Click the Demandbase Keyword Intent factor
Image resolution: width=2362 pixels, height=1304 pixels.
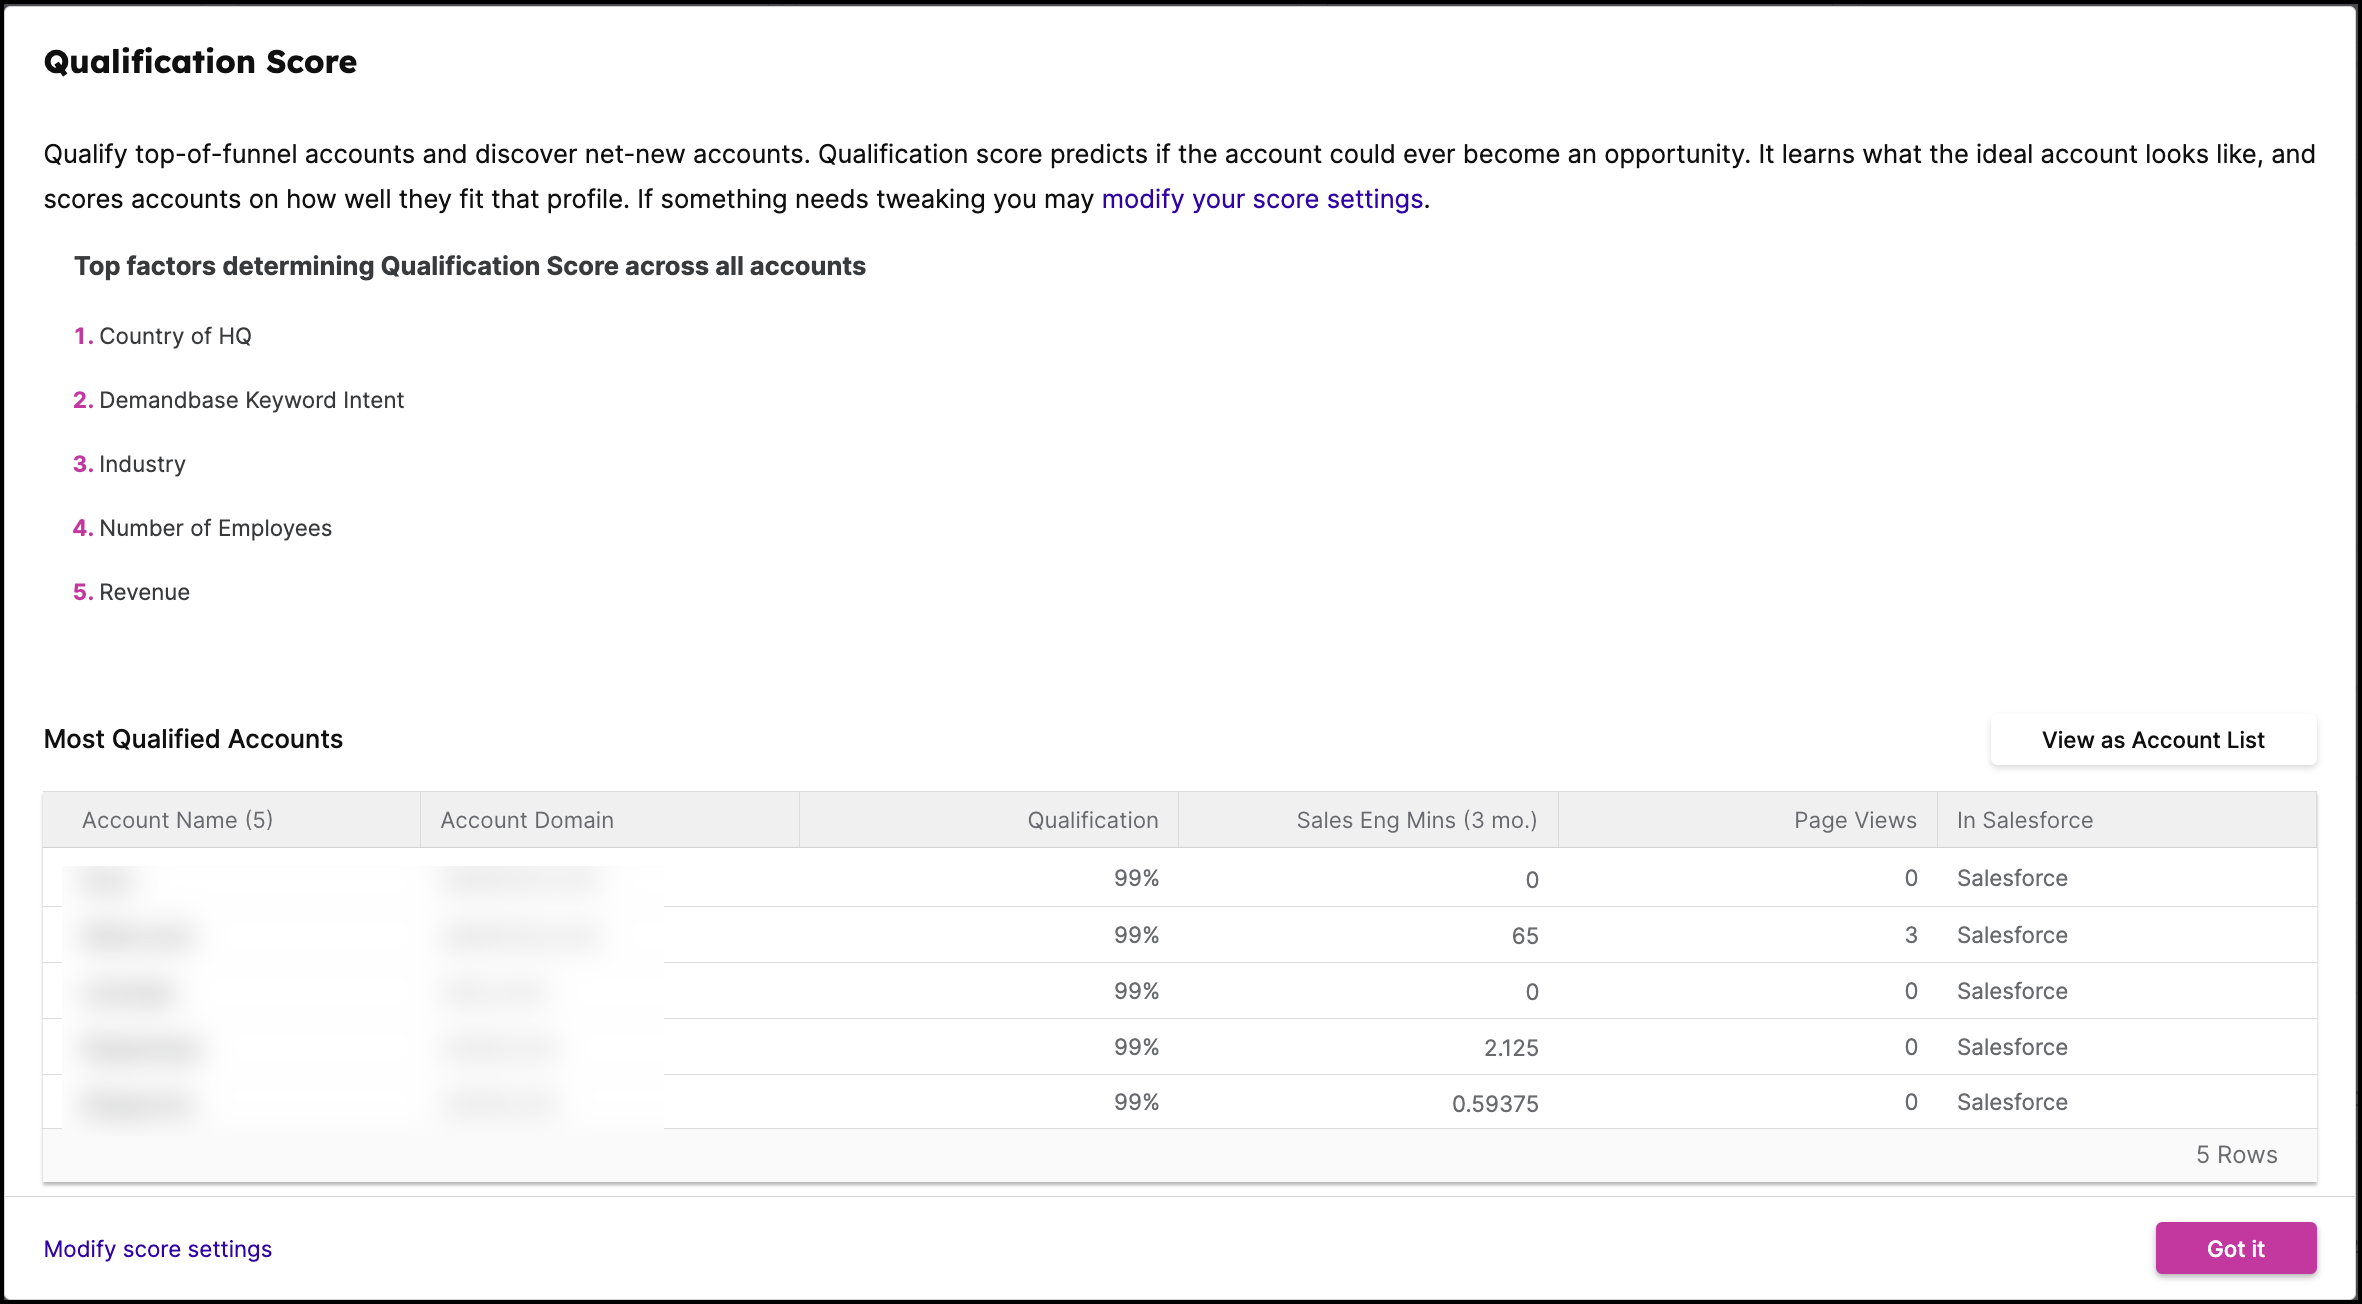point(251,400)
